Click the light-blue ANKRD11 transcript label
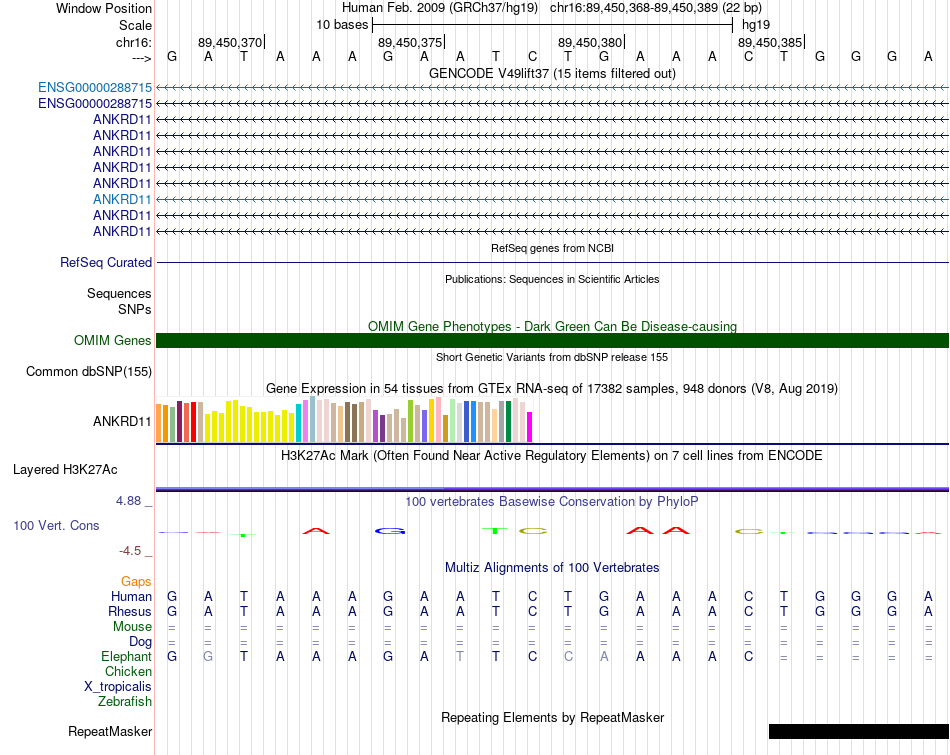Screen dimensions: 950x755 pos(122,199)
